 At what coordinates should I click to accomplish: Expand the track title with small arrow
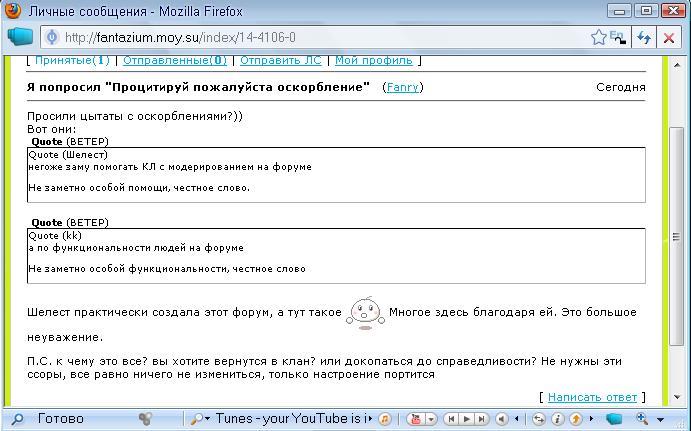coord(370,419)
